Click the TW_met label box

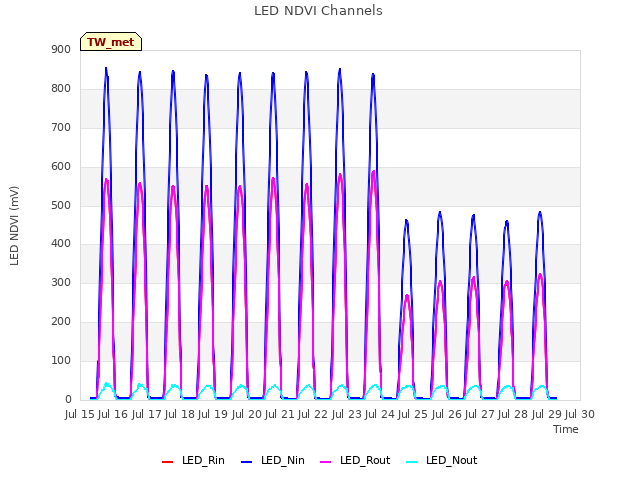(x=111, y=42)
